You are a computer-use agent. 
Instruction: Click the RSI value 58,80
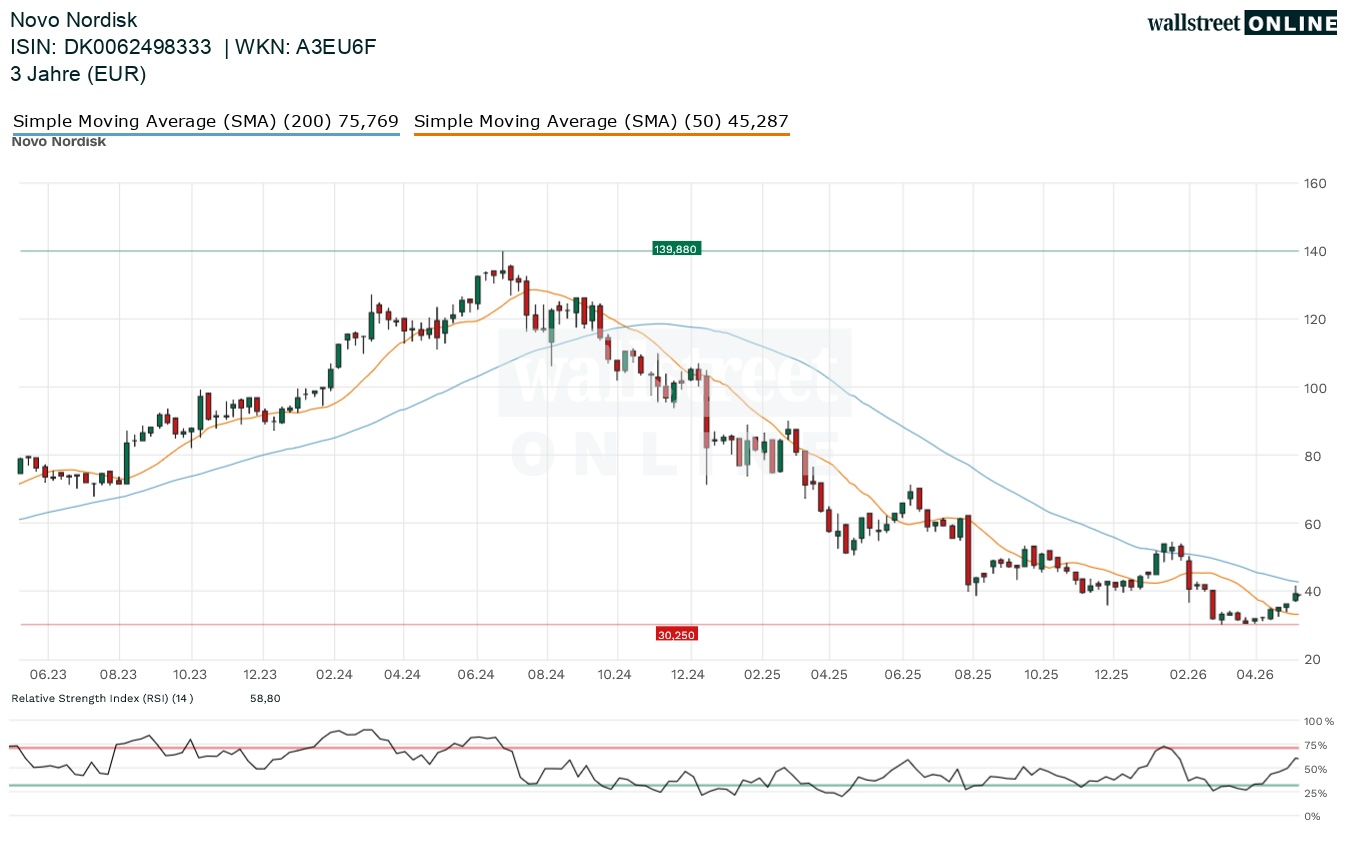pyautogui.click(x=265, y=698)
